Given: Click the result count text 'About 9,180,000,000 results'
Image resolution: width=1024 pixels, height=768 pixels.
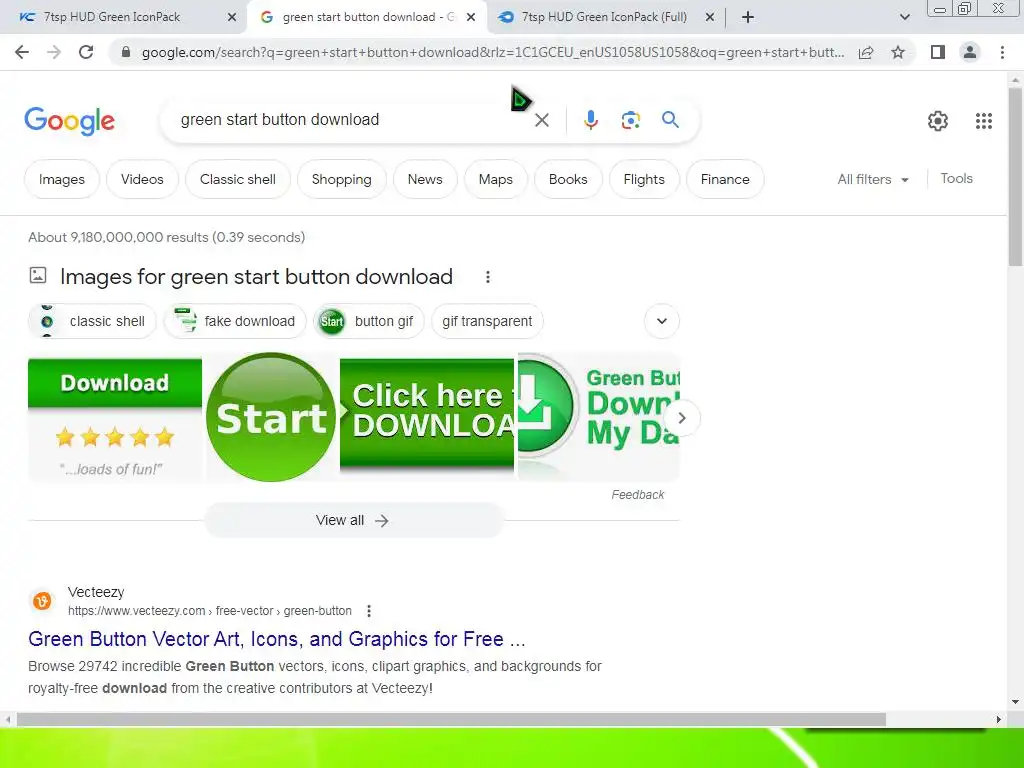Looking at the screenshot, I should tap(118, 237).
